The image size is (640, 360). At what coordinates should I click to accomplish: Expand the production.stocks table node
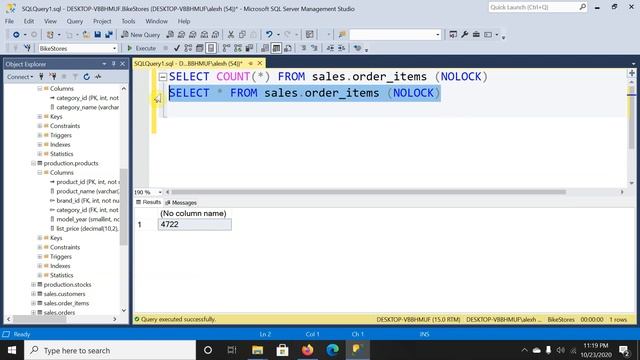click(33, 284)
